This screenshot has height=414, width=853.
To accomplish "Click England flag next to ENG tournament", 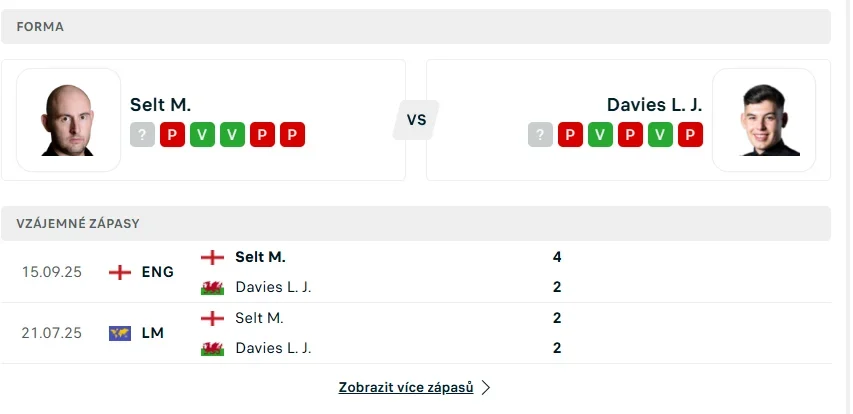I will 120,272.
